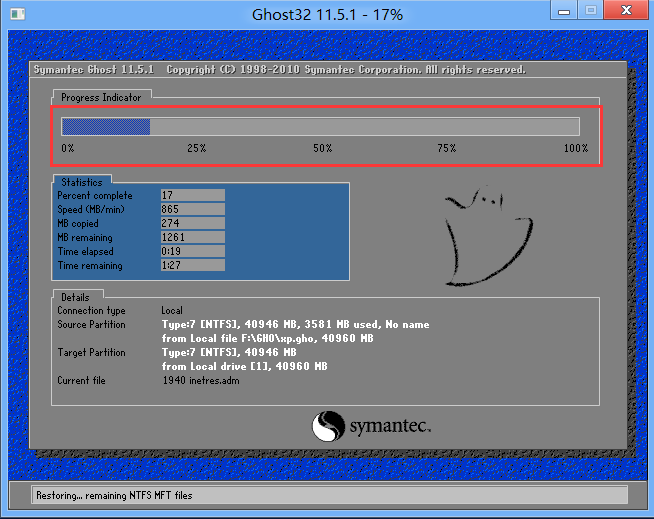Select the Speed (MB/min) value field
This screenshot has height=519, width=654.
pos(192,210)
